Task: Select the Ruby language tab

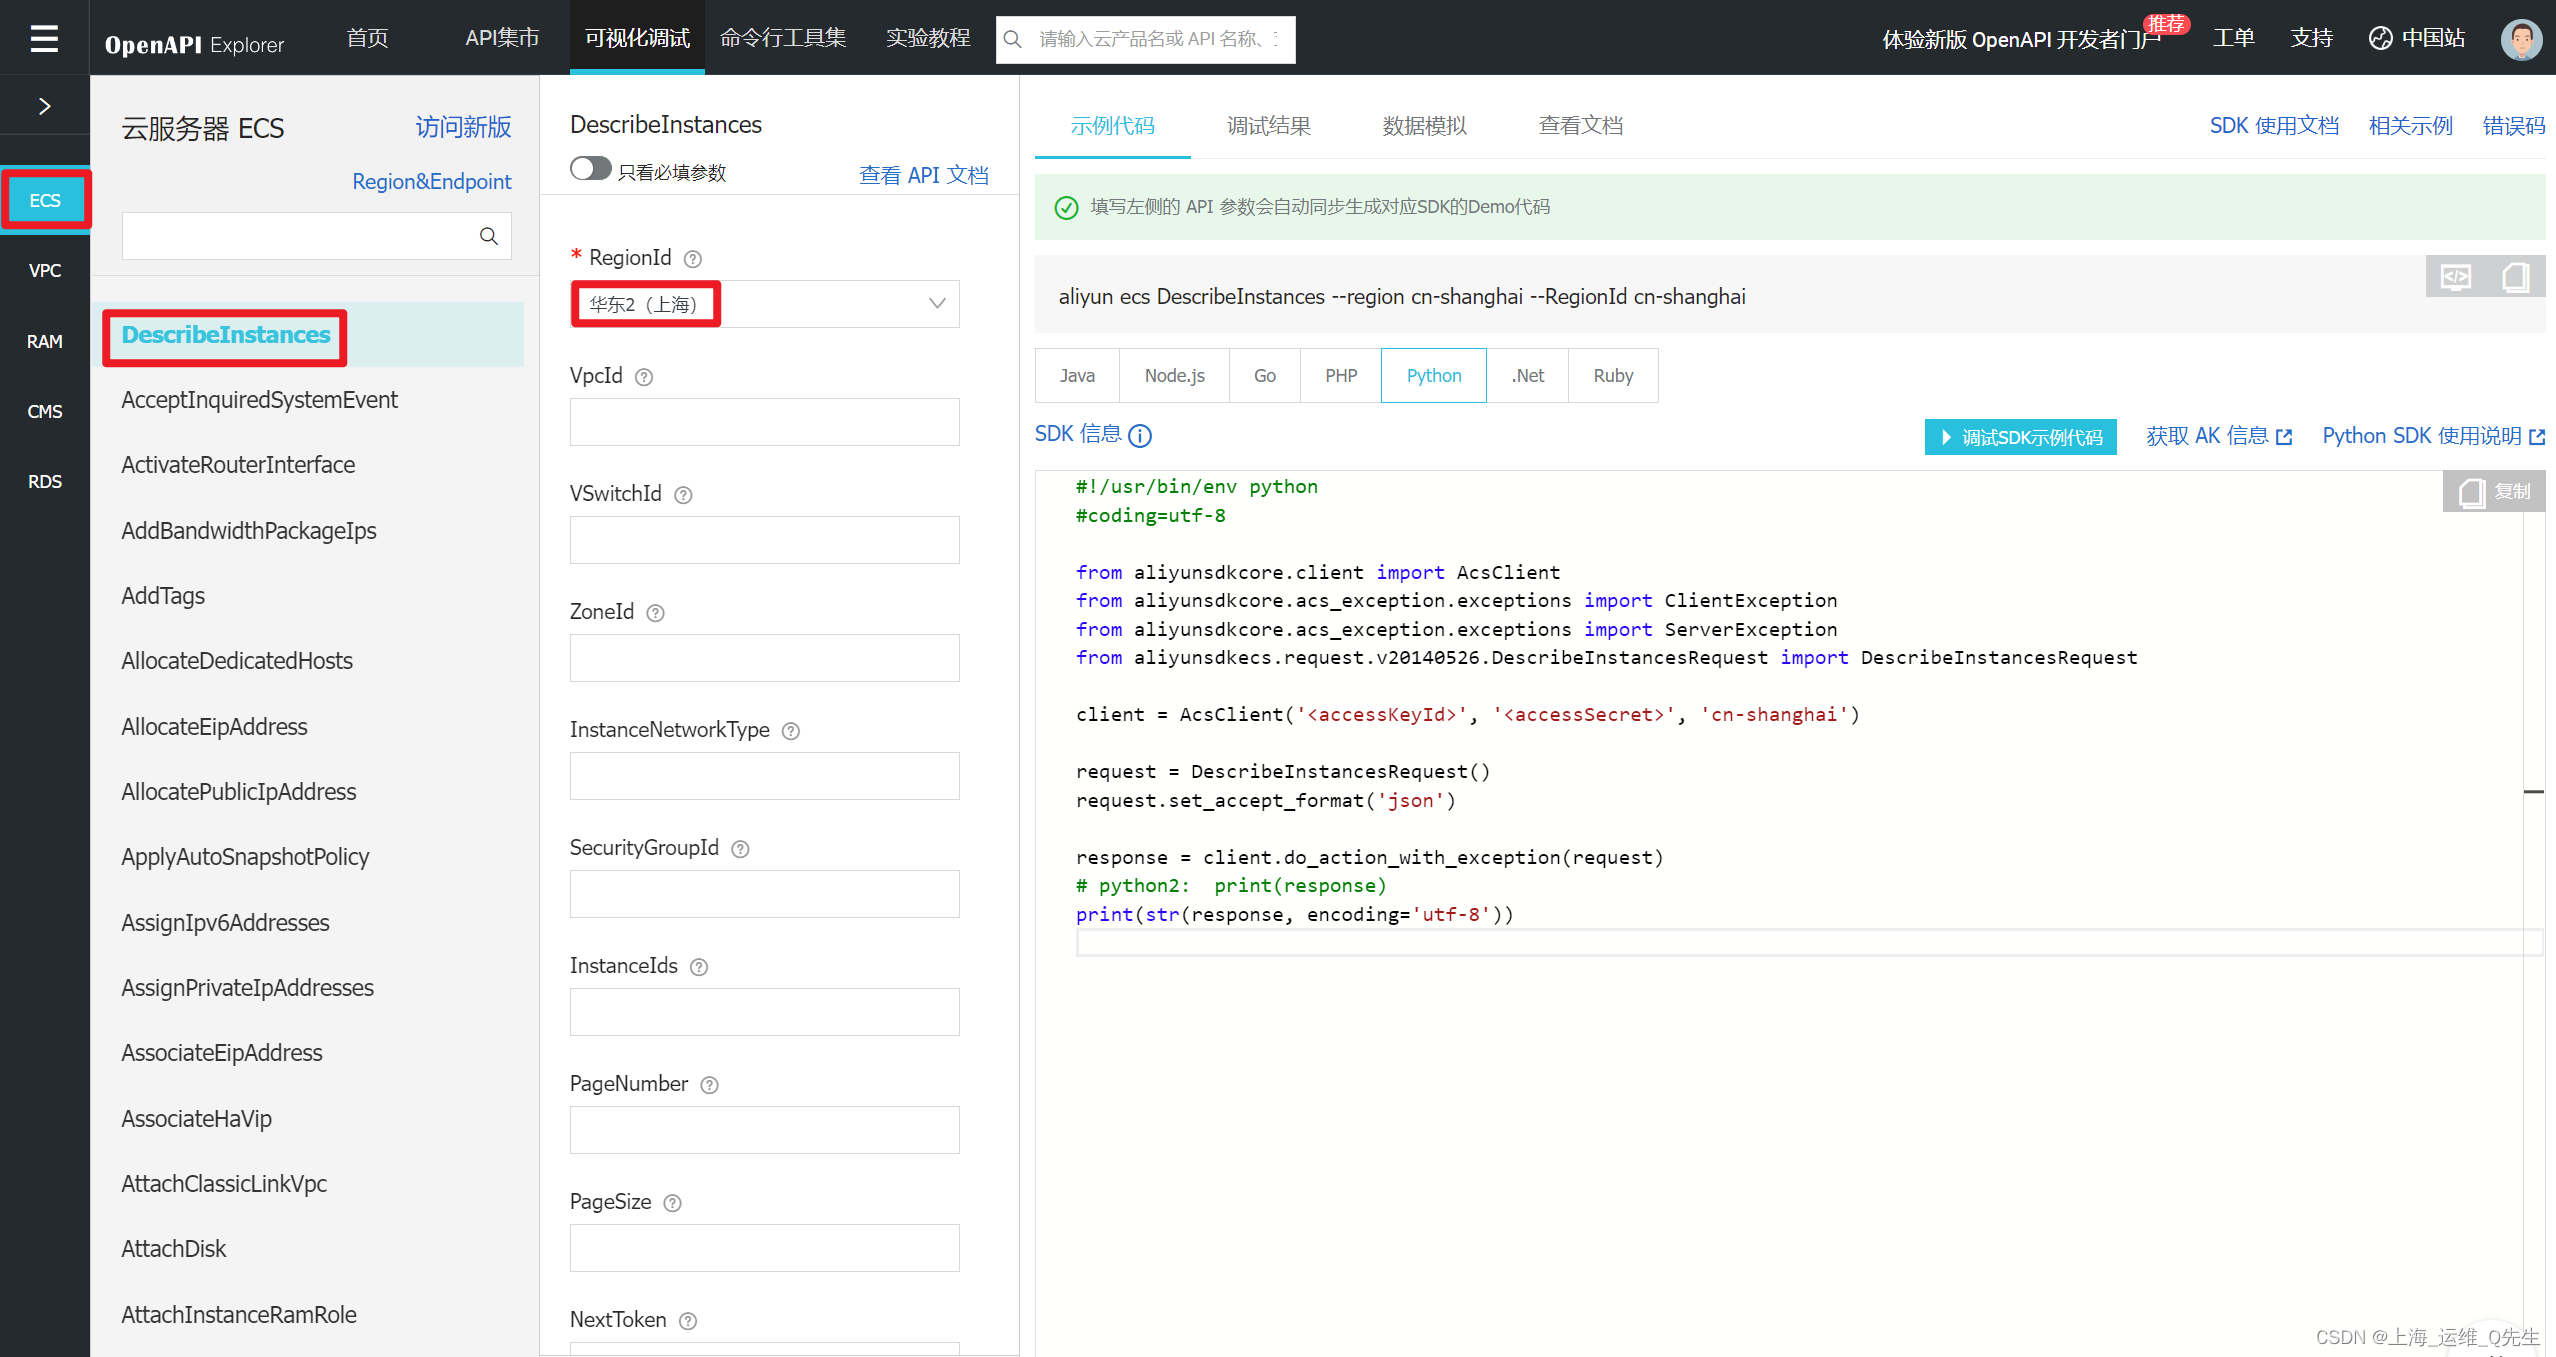Action: pos(1613,376)
